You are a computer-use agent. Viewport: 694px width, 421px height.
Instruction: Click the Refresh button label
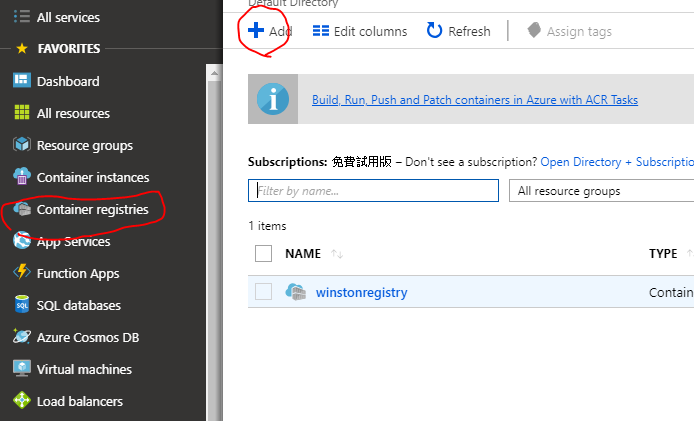(x=469, y=31)
